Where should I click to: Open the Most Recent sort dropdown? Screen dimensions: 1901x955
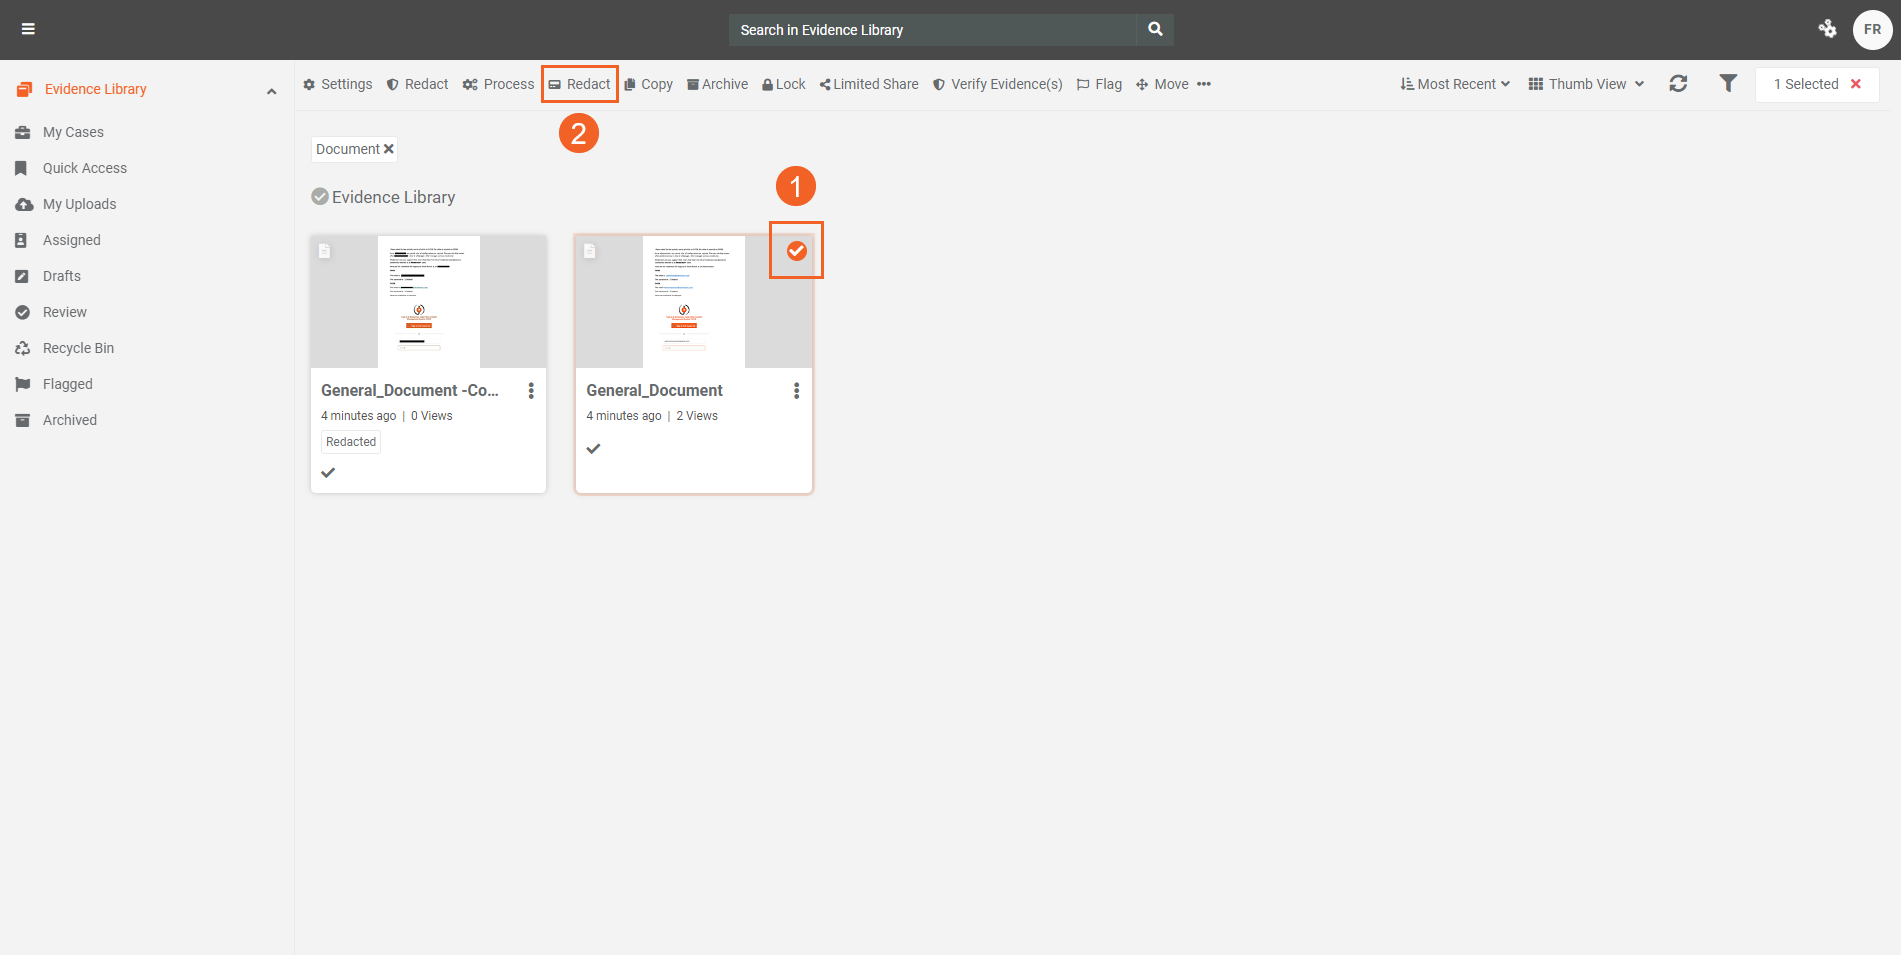(x=1455, y=84)
